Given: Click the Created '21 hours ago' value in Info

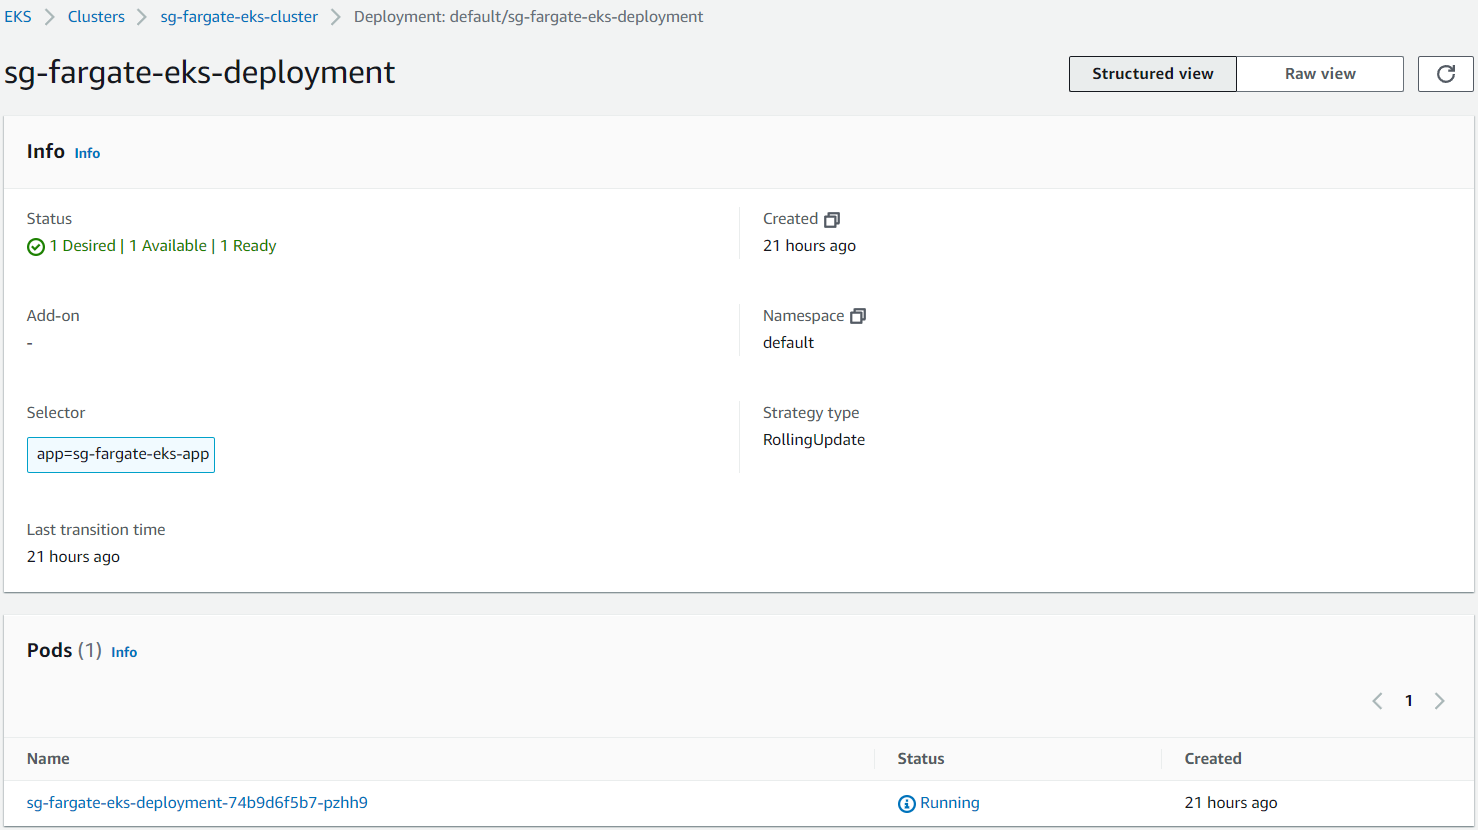Looking at the screenshot, I should [x=809, y=246].
